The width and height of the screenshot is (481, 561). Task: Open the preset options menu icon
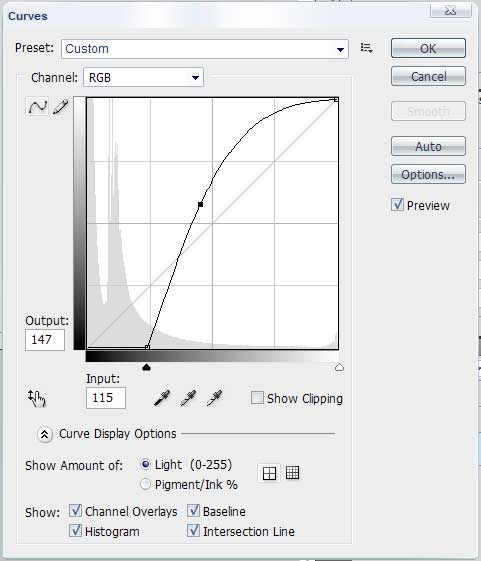tap(366, 48)
